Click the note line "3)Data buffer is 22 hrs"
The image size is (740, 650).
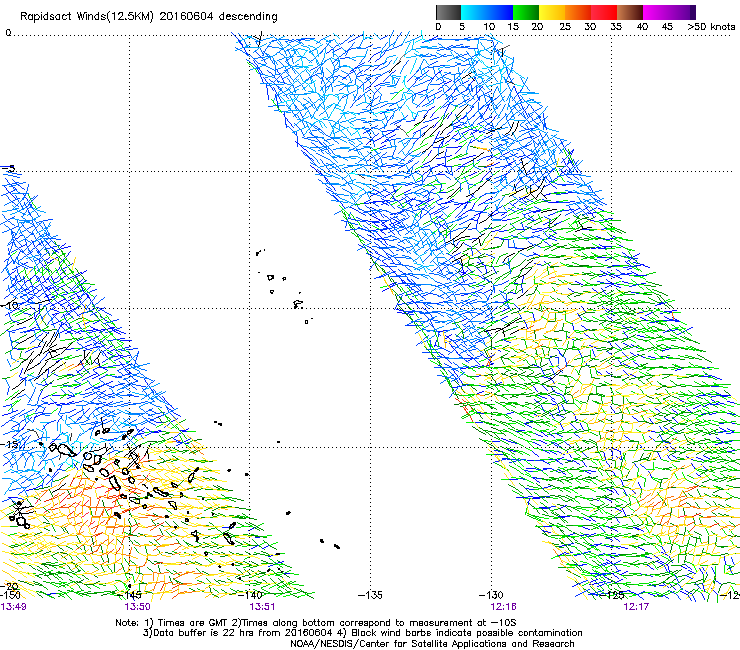tap(362, 633)
